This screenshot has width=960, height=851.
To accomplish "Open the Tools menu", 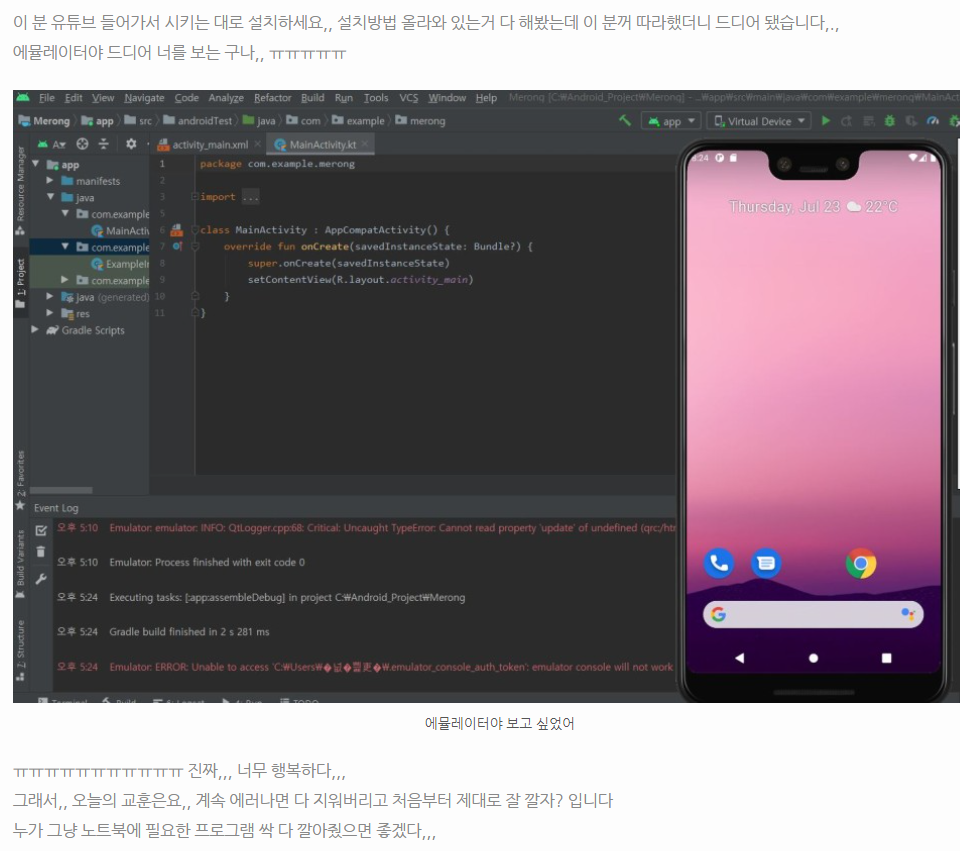I will (x=376, y=97).
